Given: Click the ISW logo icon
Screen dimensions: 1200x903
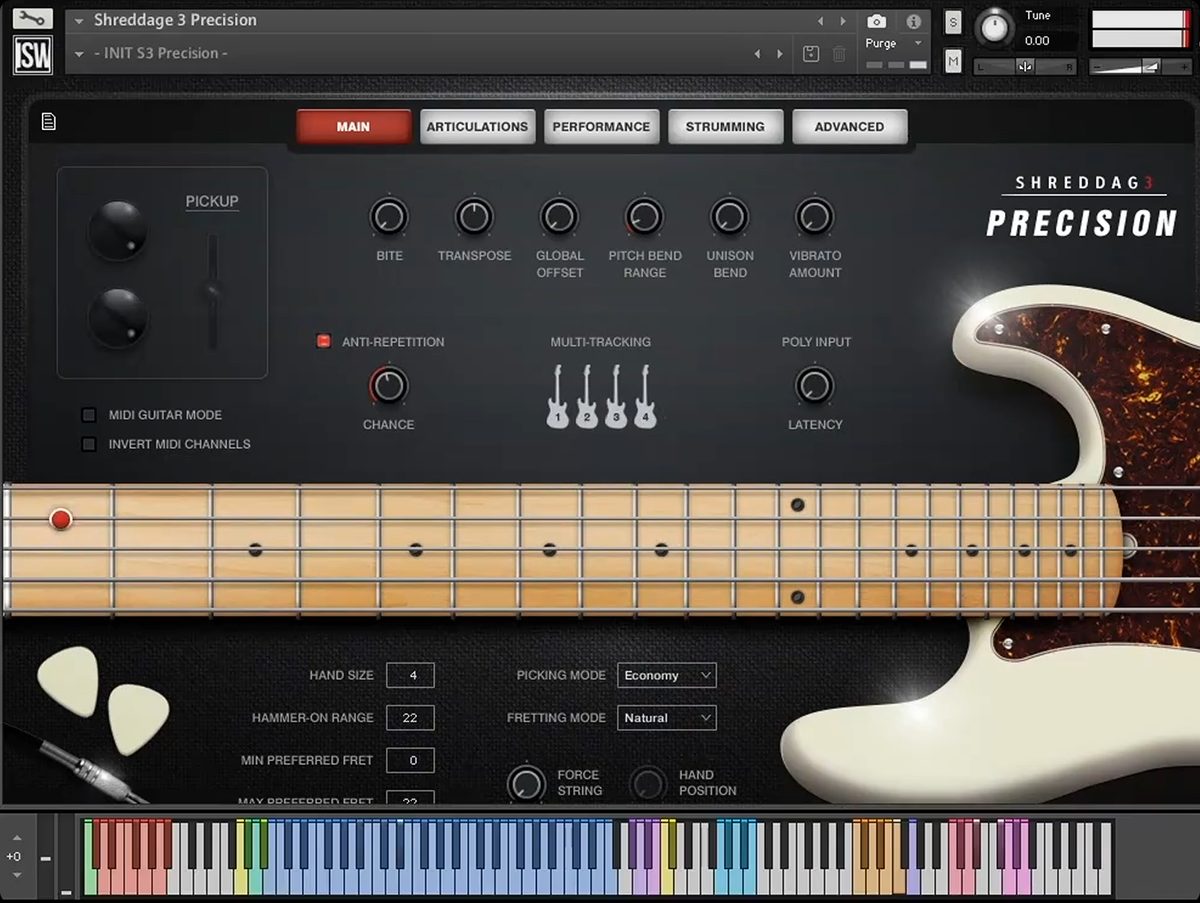Looking at the screenshot, I should coord(33,56).
